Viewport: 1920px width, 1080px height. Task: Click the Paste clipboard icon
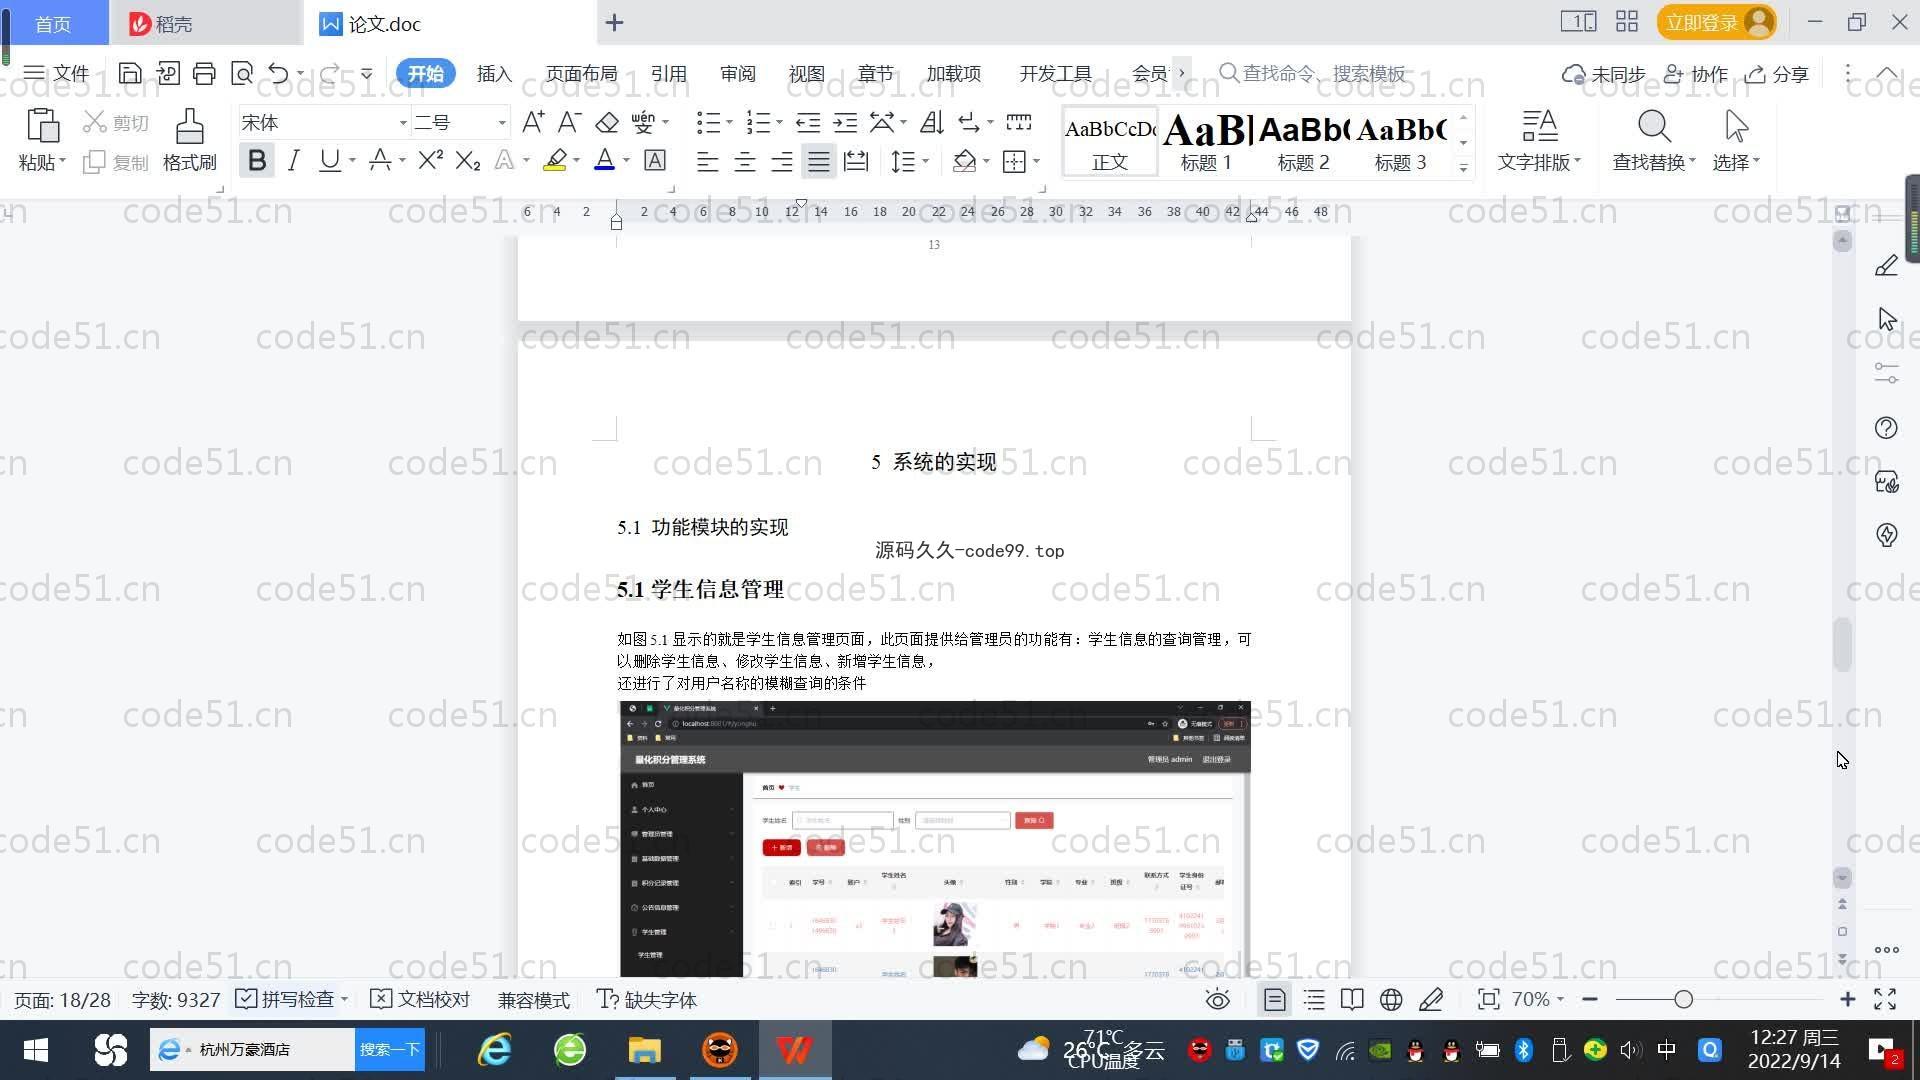(x=42, y=127)
